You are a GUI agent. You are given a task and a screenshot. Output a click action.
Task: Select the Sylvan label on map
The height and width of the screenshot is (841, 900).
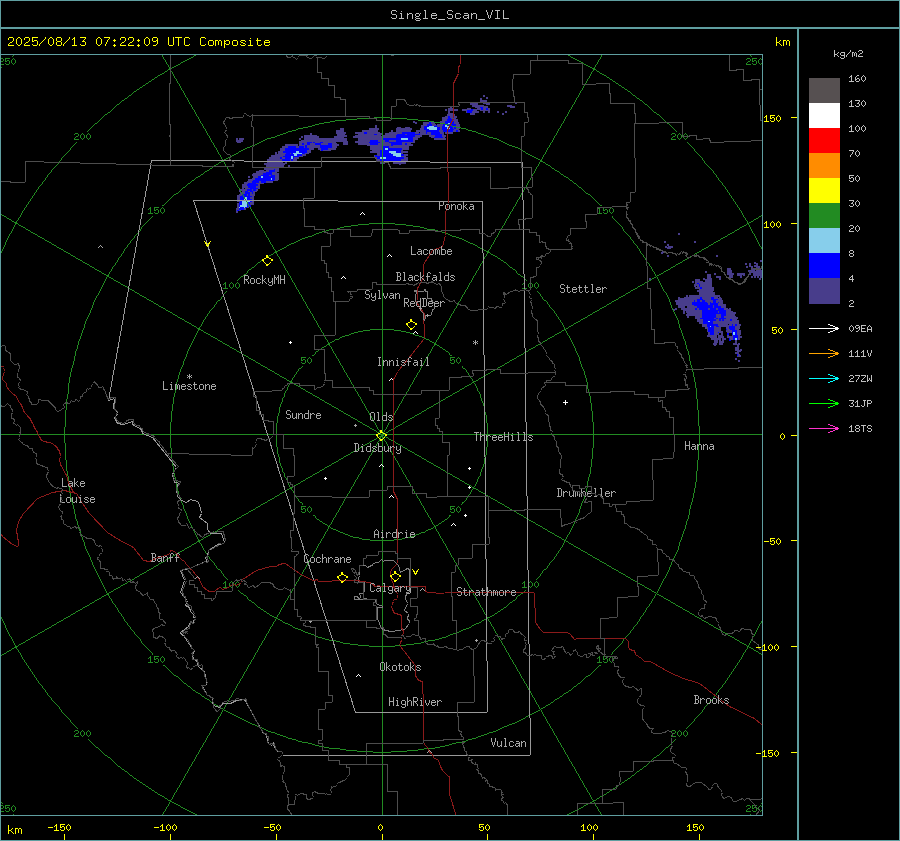pos(382,296)
